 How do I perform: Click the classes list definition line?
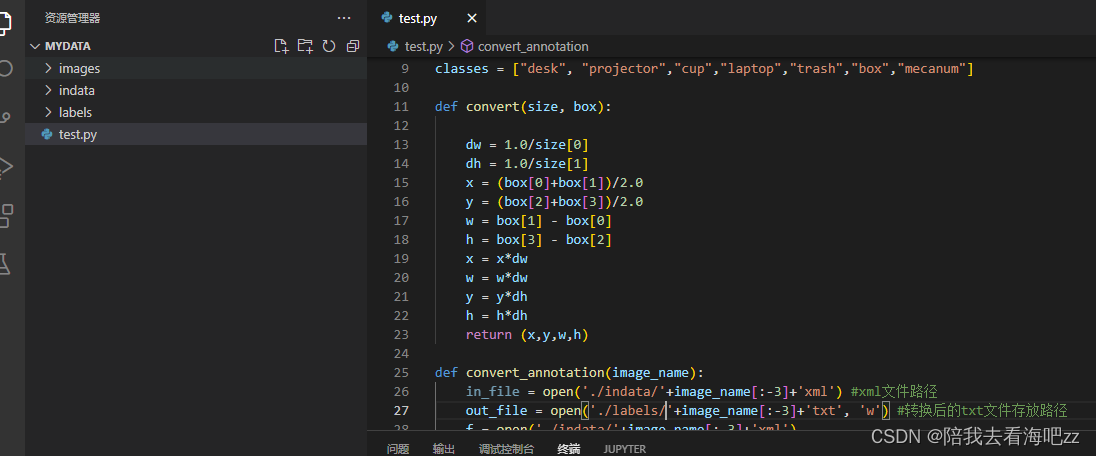pyautogui.click(x=705, y=69)
